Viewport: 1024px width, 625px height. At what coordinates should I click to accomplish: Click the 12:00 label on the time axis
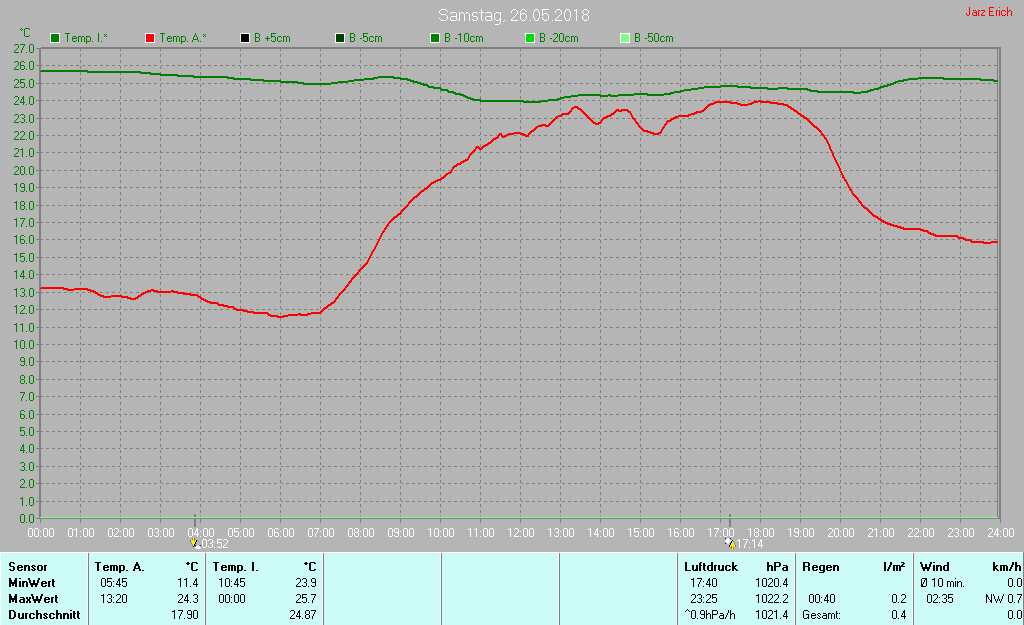pos(521,532)
